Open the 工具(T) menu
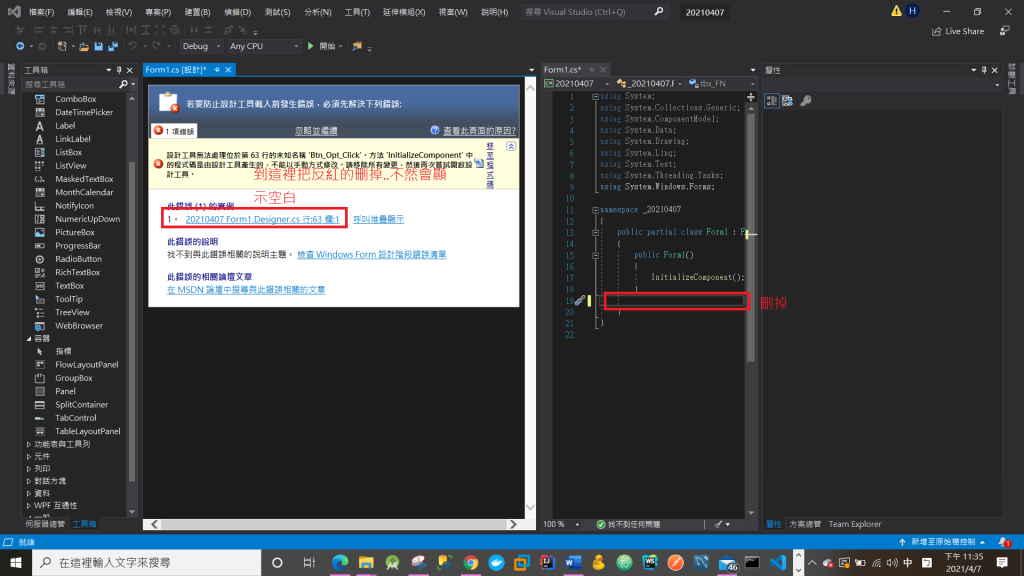1024x576 pixels. pyautogui.click(x=357, y=12)
